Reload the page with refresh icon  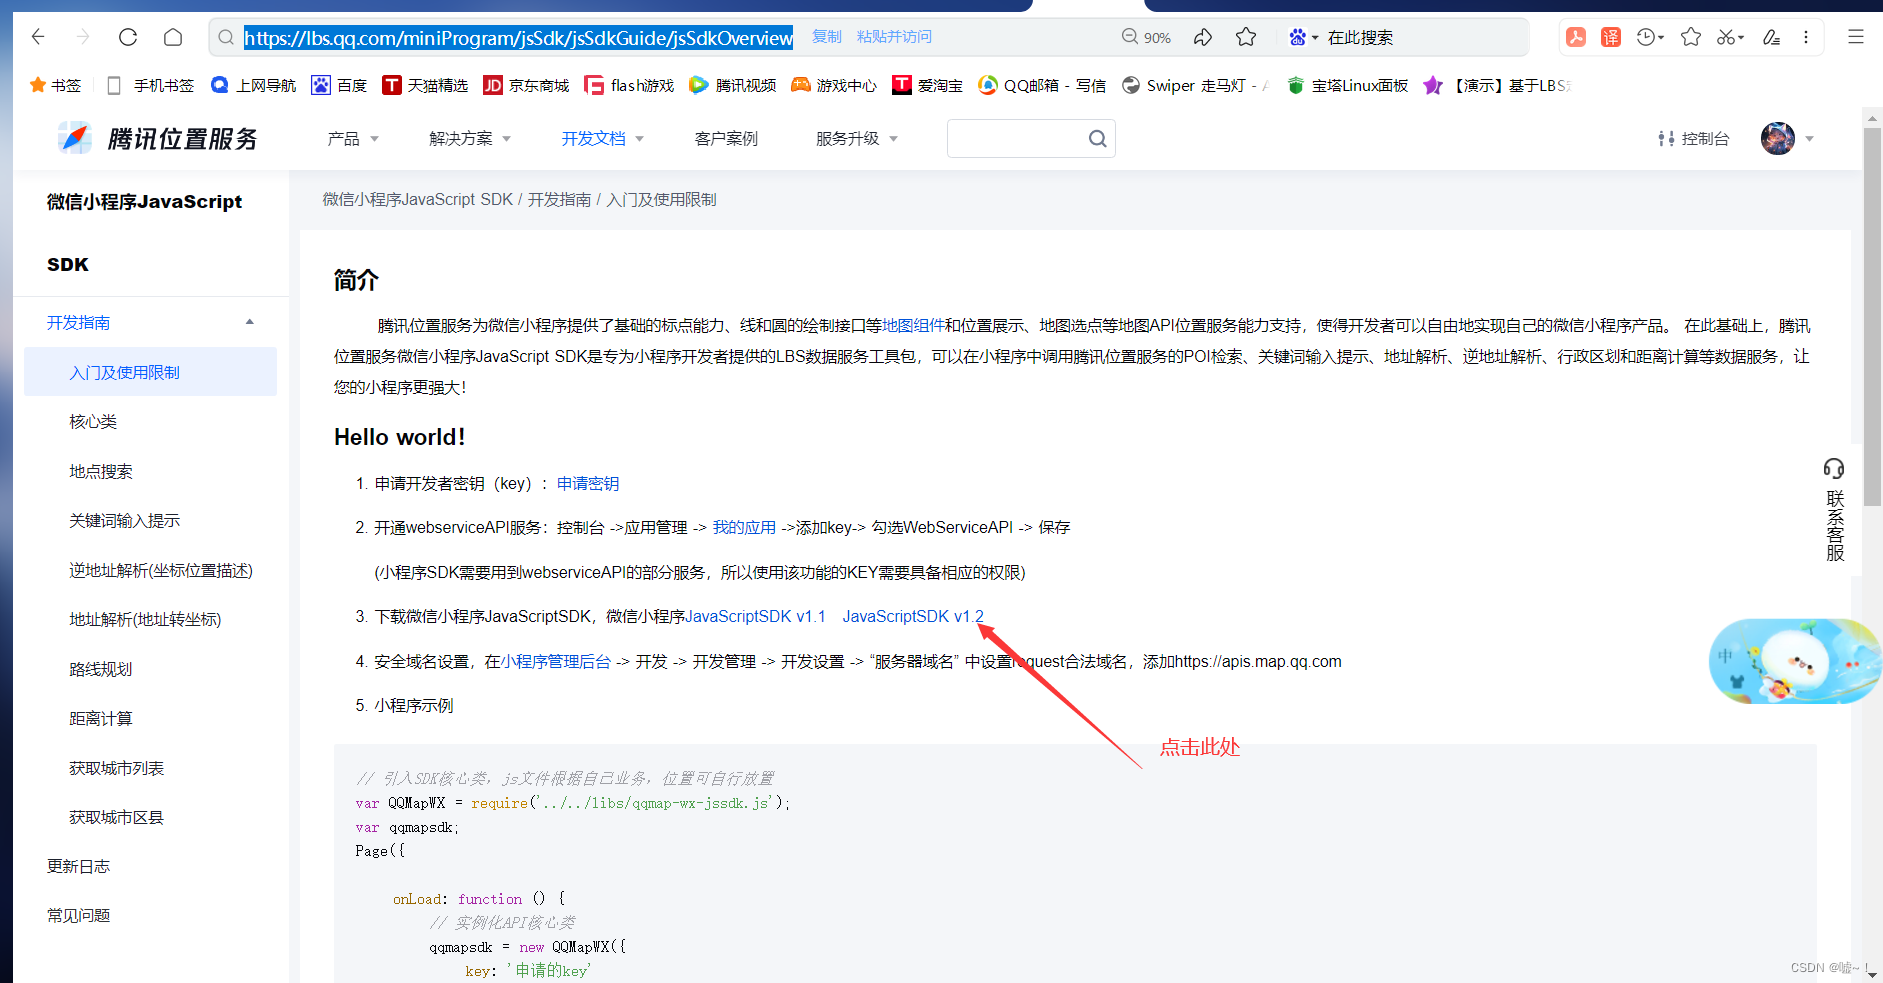click(x=128, y=37)
